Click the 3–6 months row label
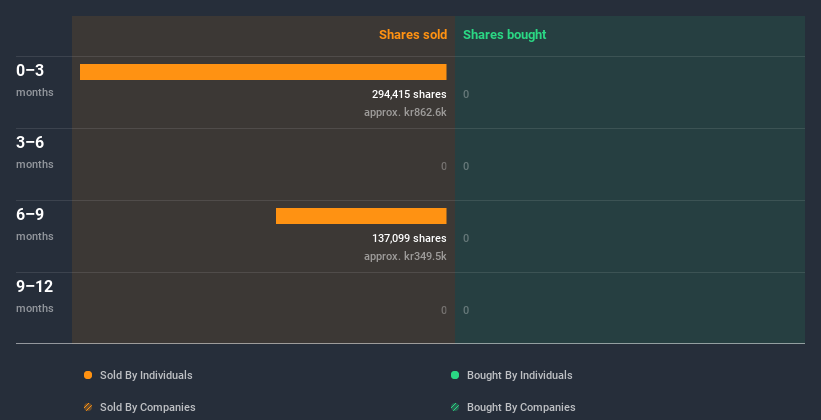This screenshot has width=821, height=420. pyautogui.click(x=35, y=152)
